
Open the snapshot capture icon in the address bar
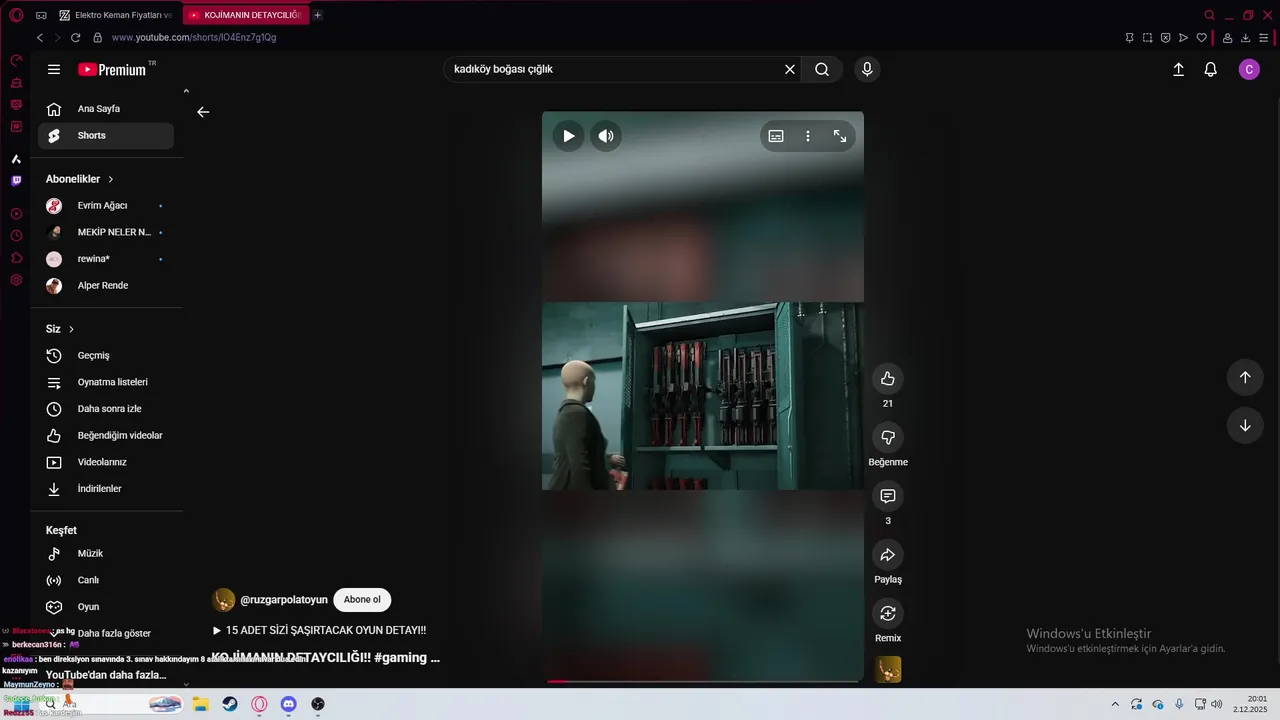[x=1147, y=37]
